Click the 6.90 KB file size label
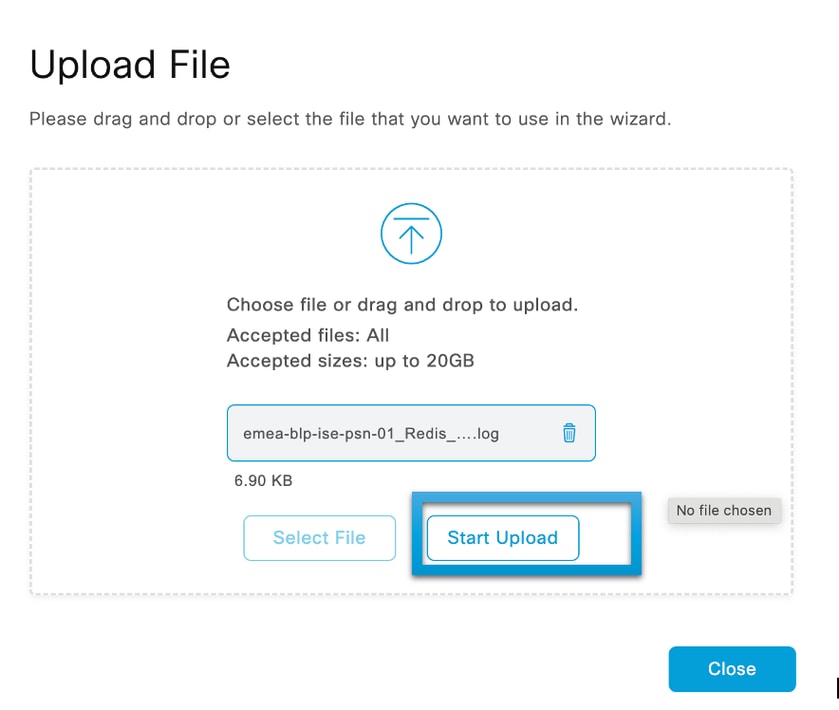This screenshot has height=710, width=839. tap(263, 480)
